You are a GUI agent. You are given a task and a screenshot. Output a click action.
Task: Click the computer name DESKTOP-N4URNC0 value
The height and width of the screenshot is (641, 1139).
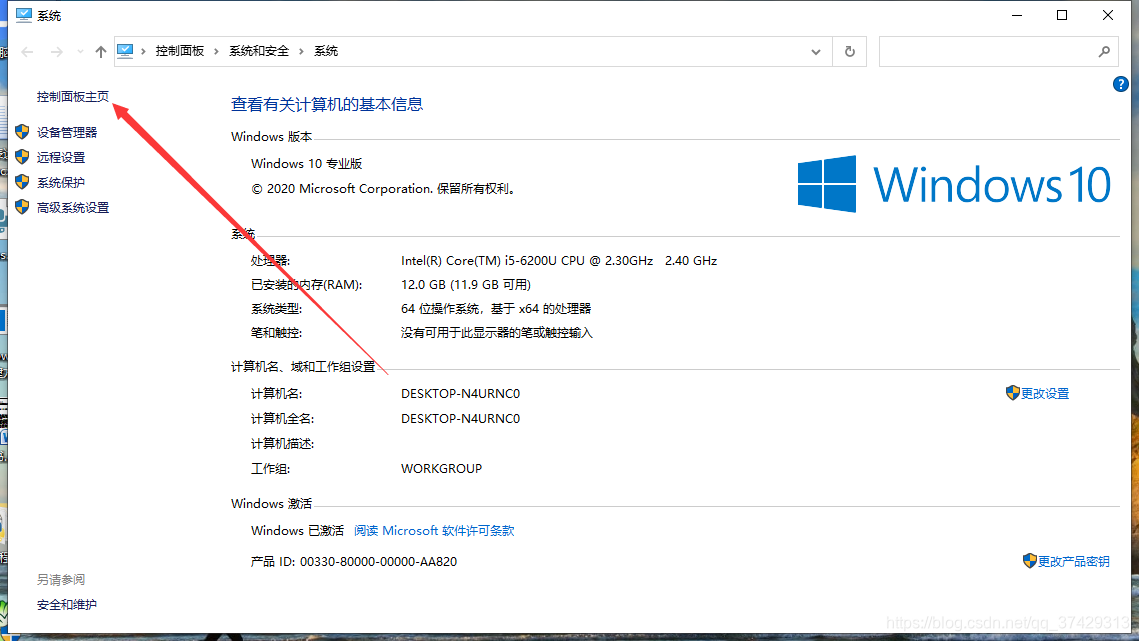461,394
